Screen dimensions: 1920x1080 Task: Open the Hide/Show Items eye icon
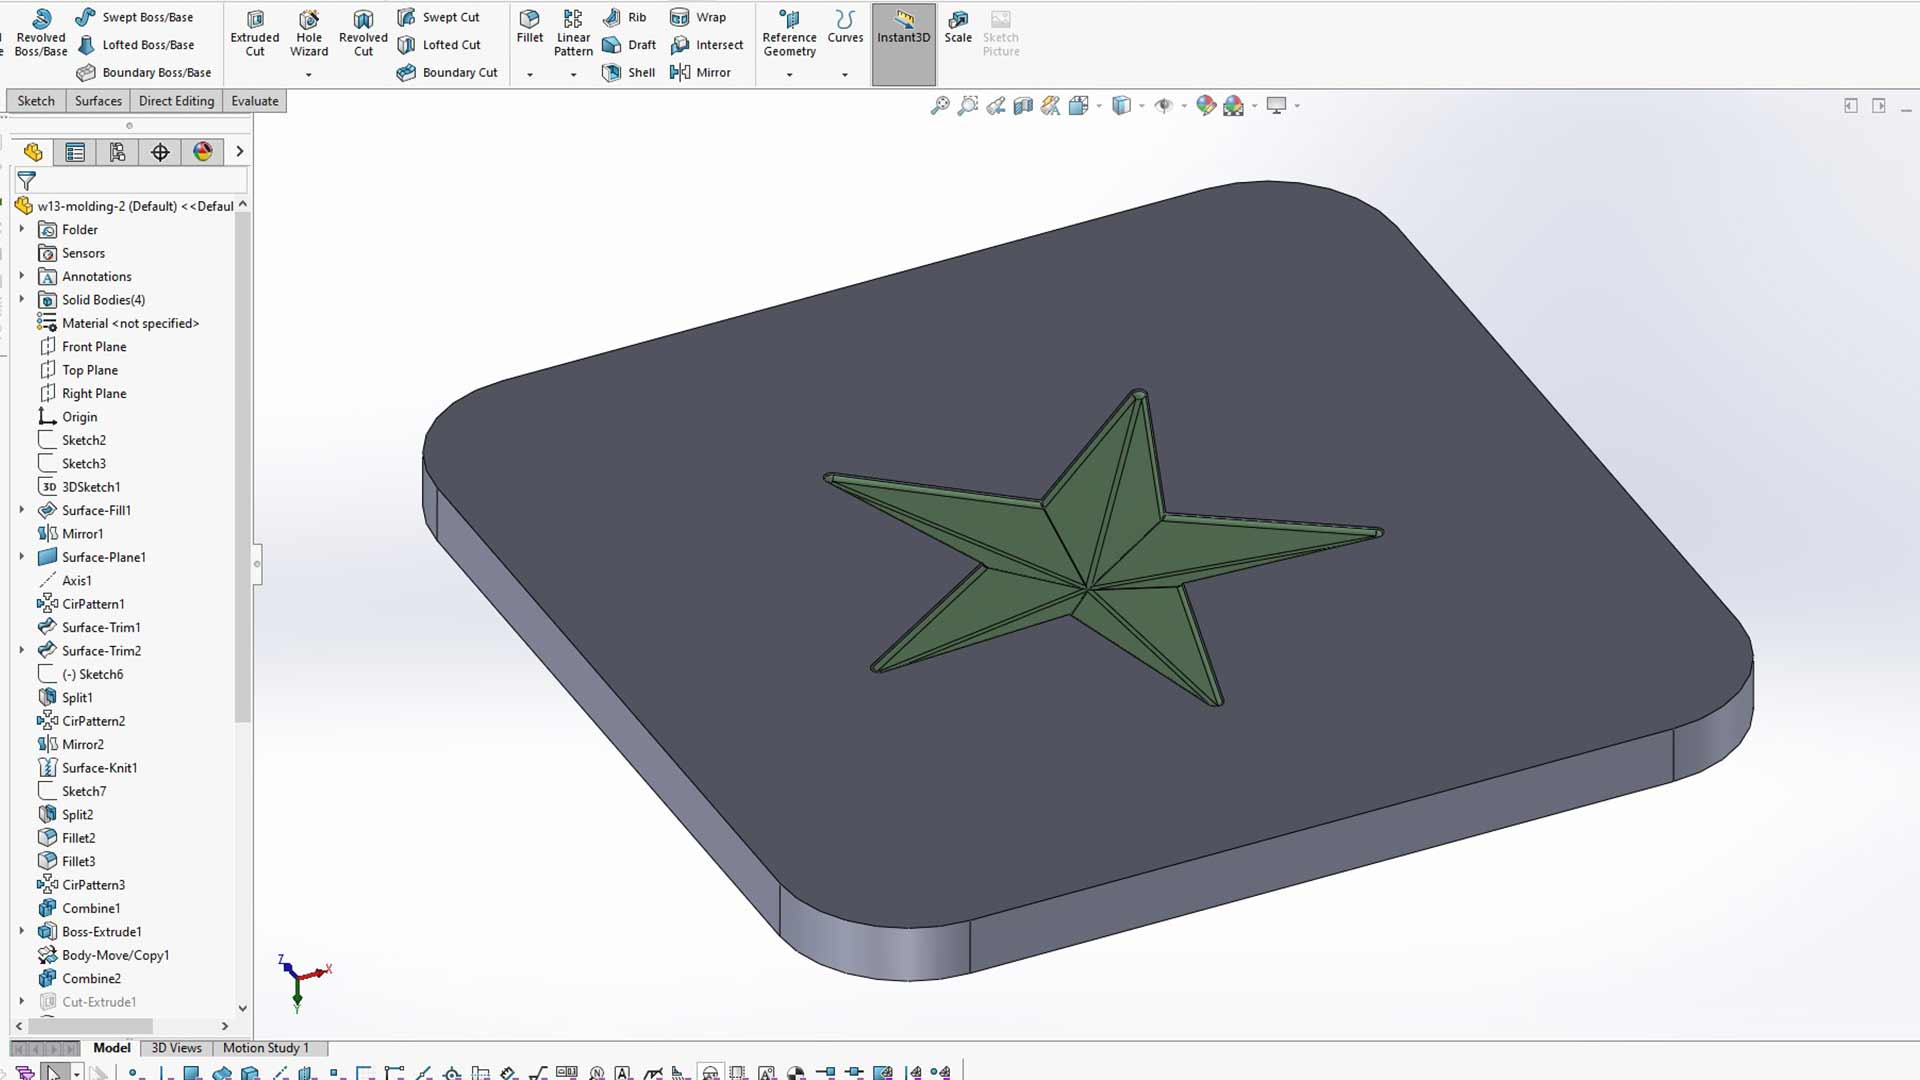point(1163,105)
